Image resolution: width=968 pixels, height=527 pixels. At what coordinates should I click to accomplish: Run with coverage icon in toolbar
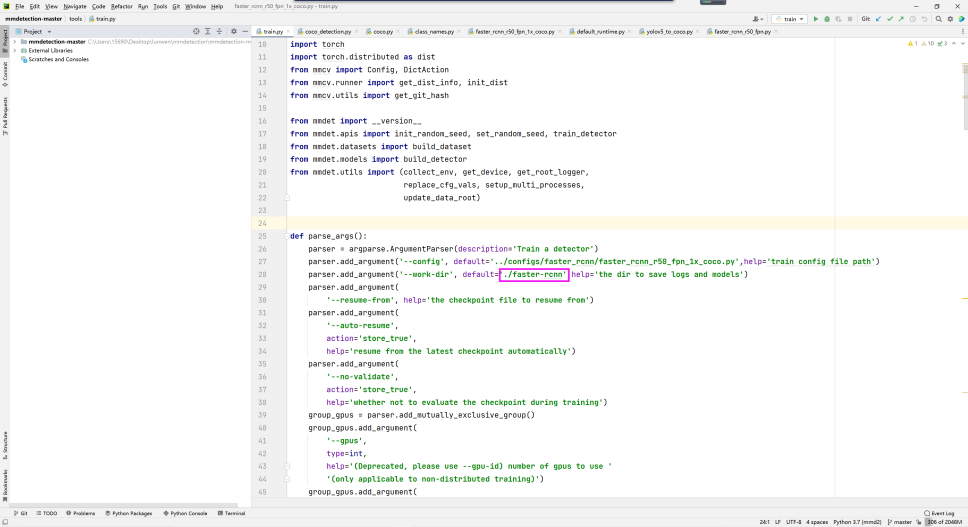(x=838, y=19)
